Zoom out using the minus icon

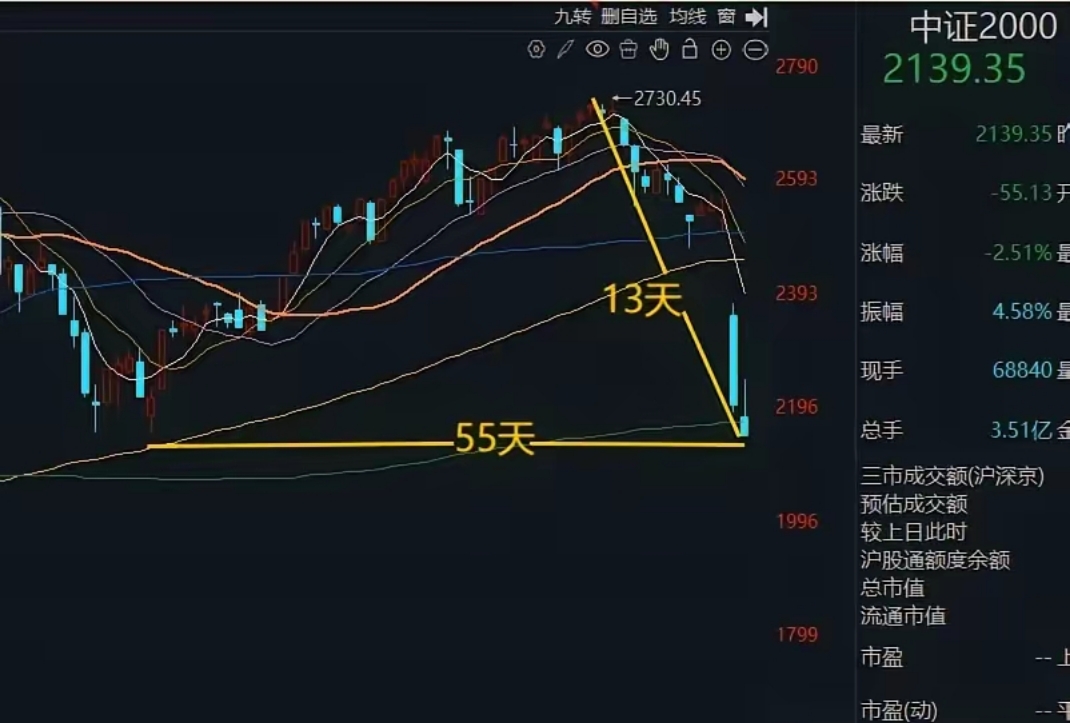(x=753, y=47)
